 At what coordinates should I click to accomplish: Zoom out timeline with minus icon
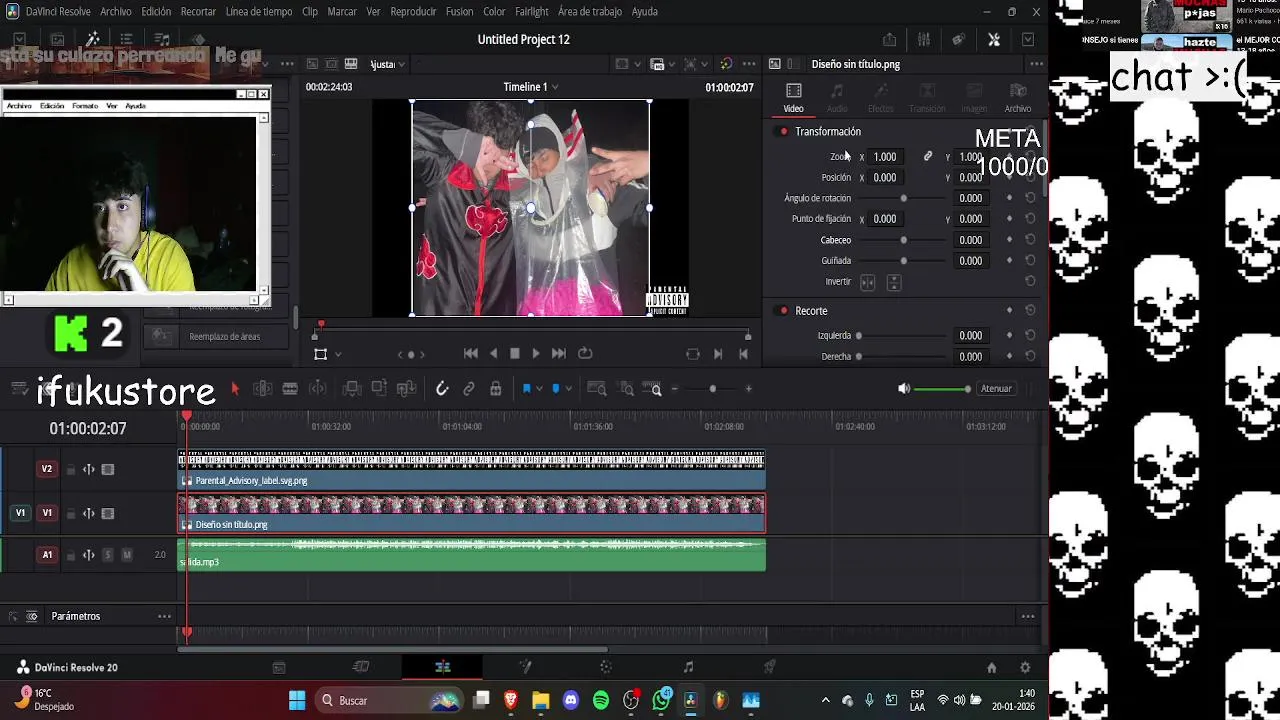point(675,389)
